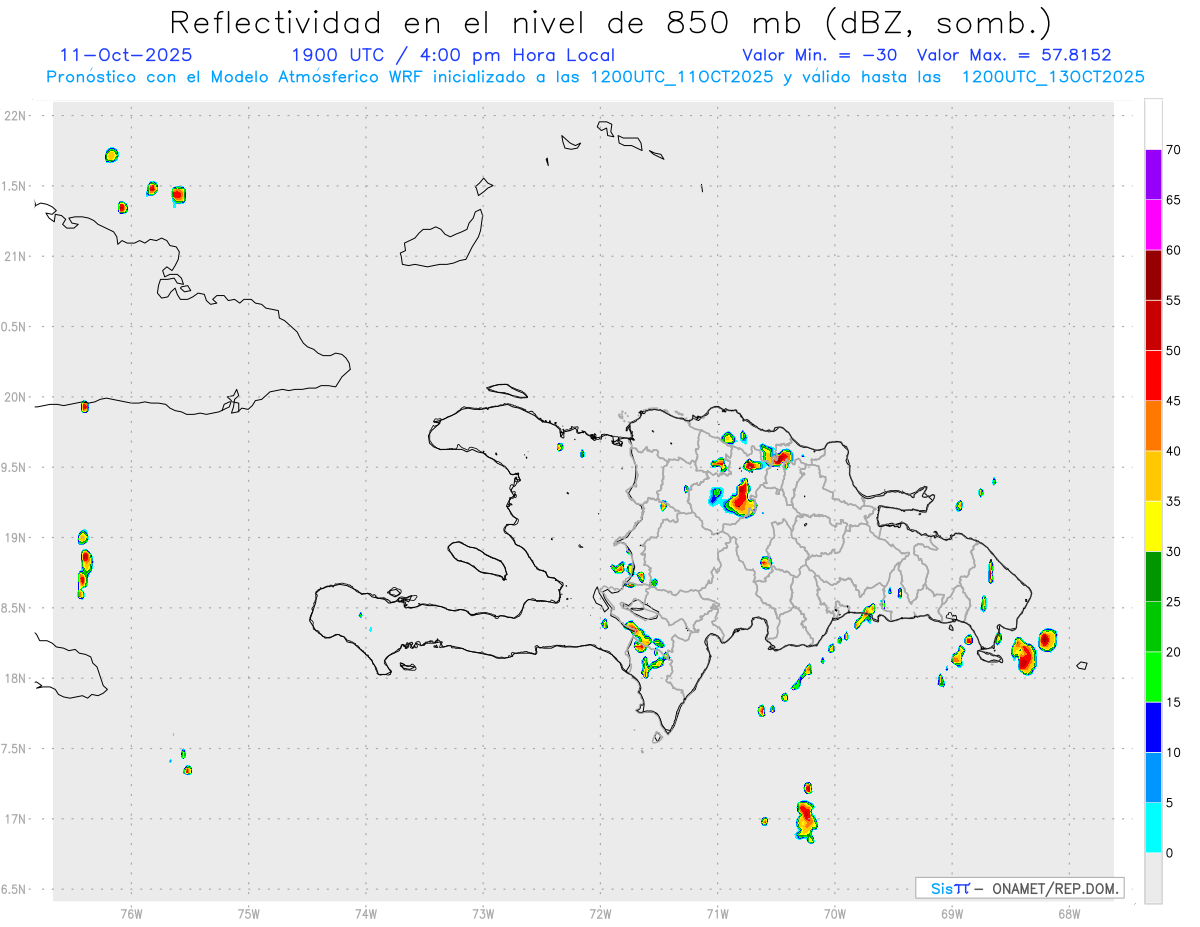Viewport: 1200px width, 927px height.
Task: Pick the yellow 30–35 dBZ legend band
Action: pos(1153,526)
